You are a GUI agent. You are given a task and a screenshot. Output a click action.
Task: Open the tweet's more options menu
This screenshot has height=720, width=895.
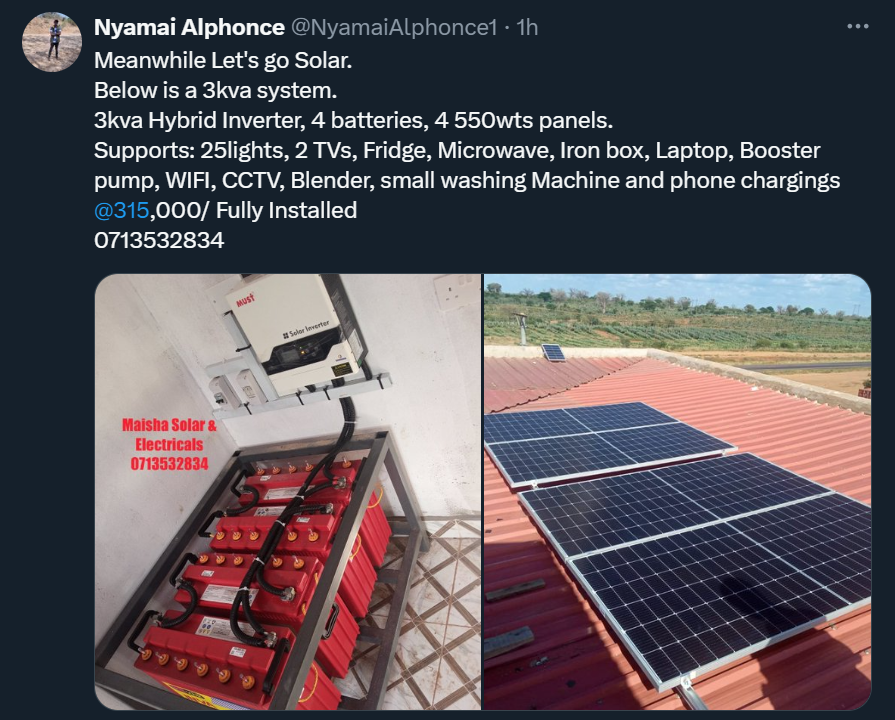coord(857,27)
